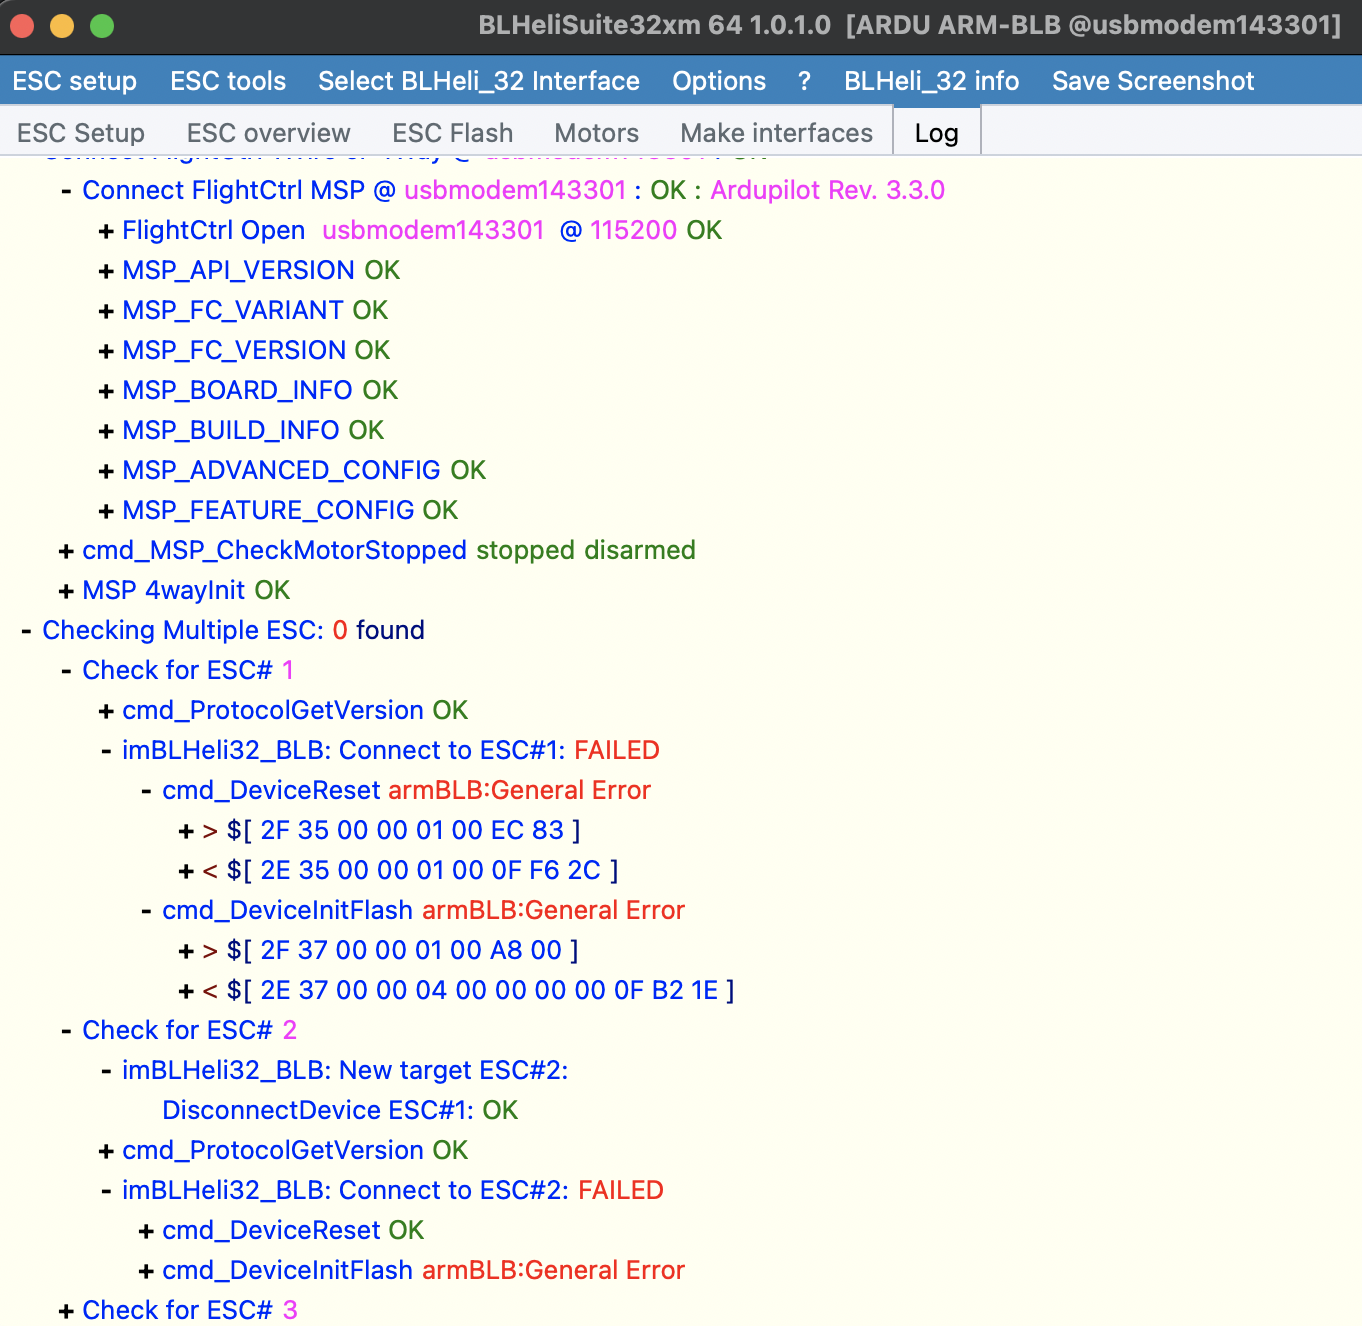The width and height of the screenshot is (1362, 1326).
Task: Collapse the Check for ESC# 1 entry
Action: (x=66, y=670)
